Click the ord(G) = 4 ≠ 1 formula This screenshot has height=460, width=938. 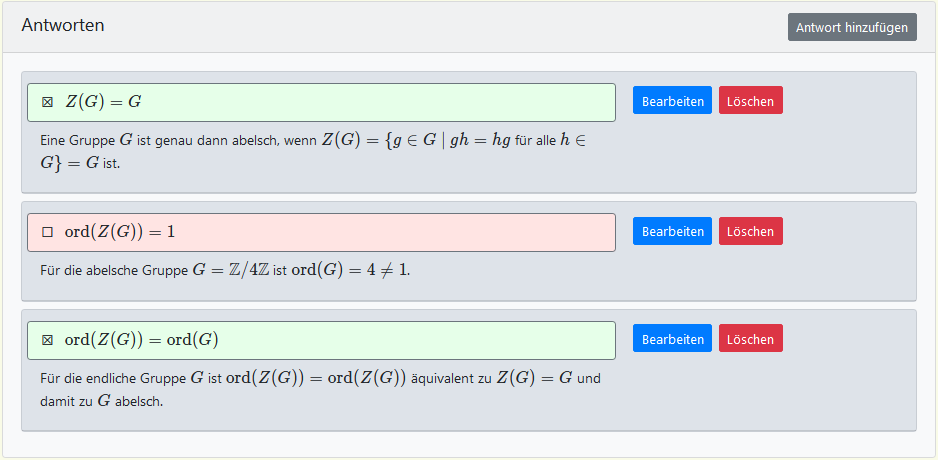click(350, 271)
